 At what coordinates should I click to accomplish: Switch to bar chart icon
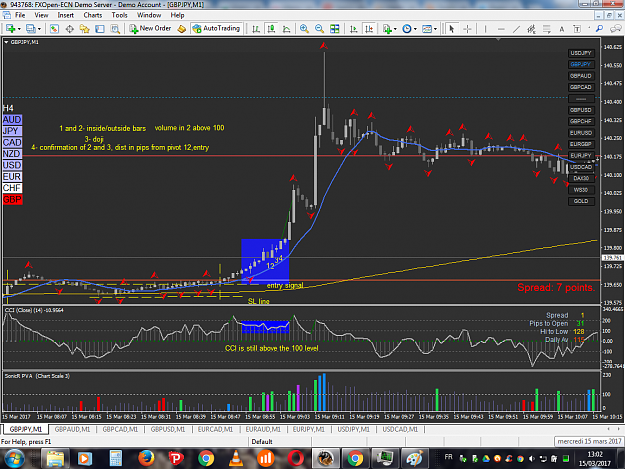pos(256,29)
